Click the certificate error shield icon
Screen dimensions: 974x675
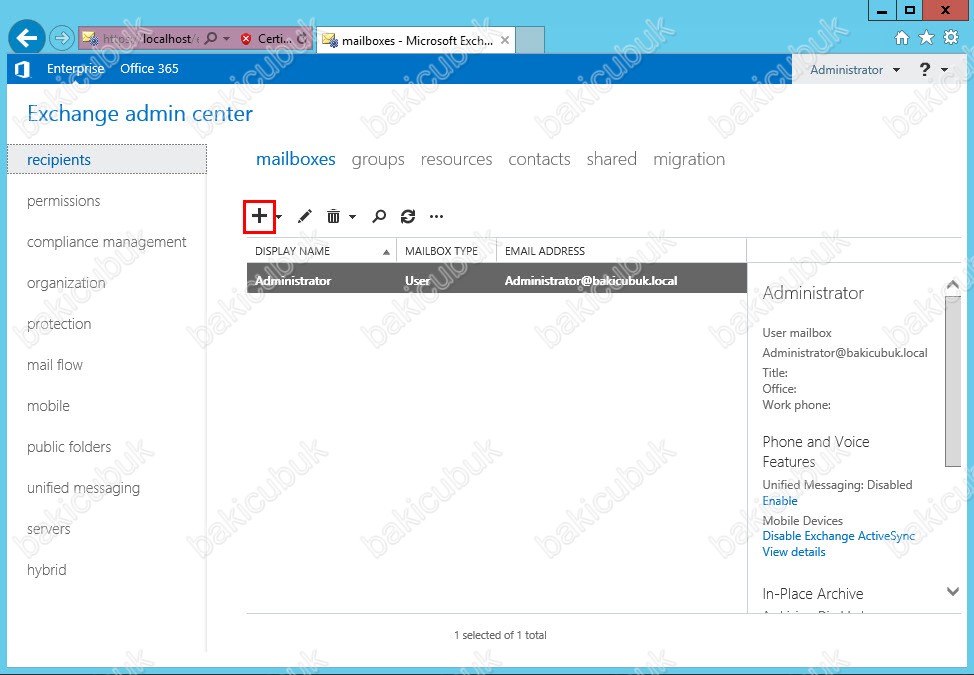(246, 39)
